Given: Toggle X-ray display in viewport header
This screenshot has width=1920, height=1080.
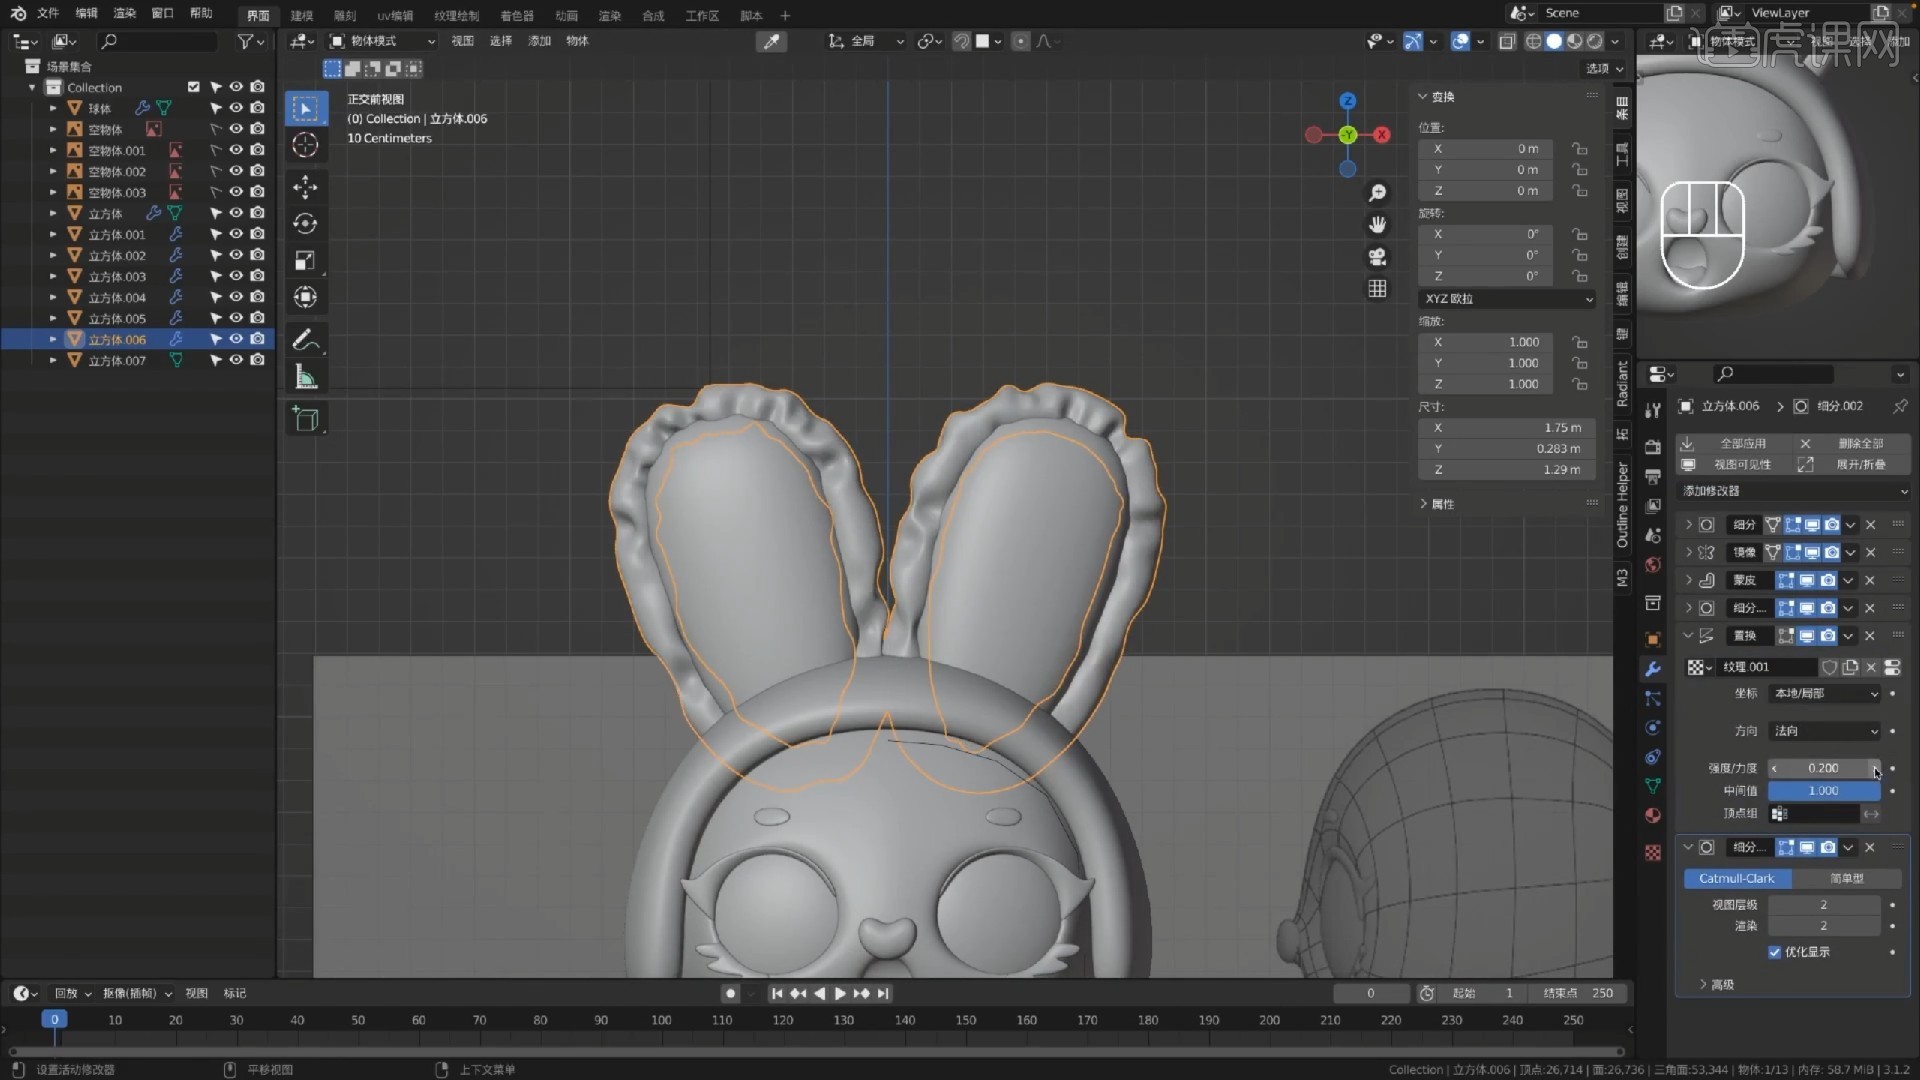Looking at the screenshot, I should 1506,41.
